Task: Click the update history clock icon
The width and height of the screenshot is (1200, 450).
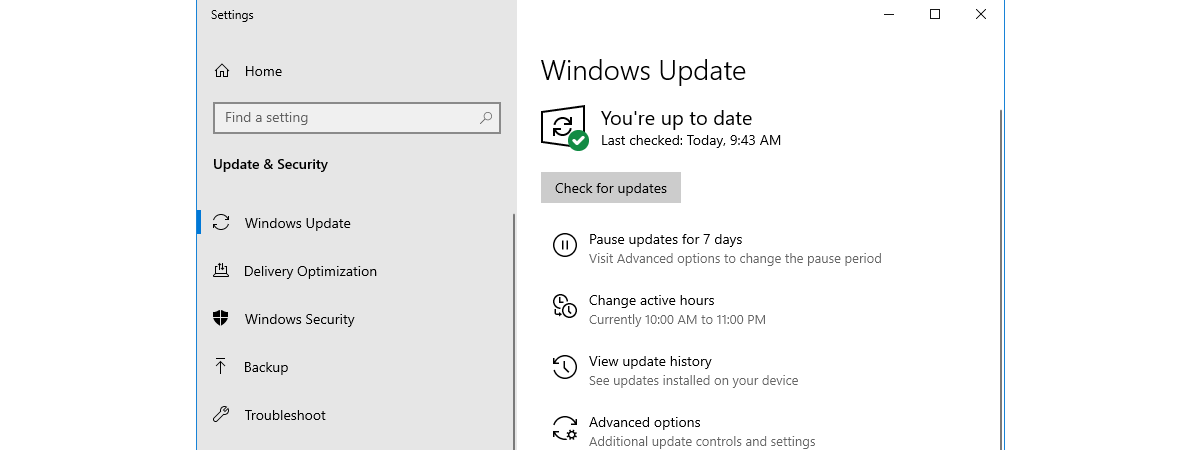Action: click(x=564, y=368)
